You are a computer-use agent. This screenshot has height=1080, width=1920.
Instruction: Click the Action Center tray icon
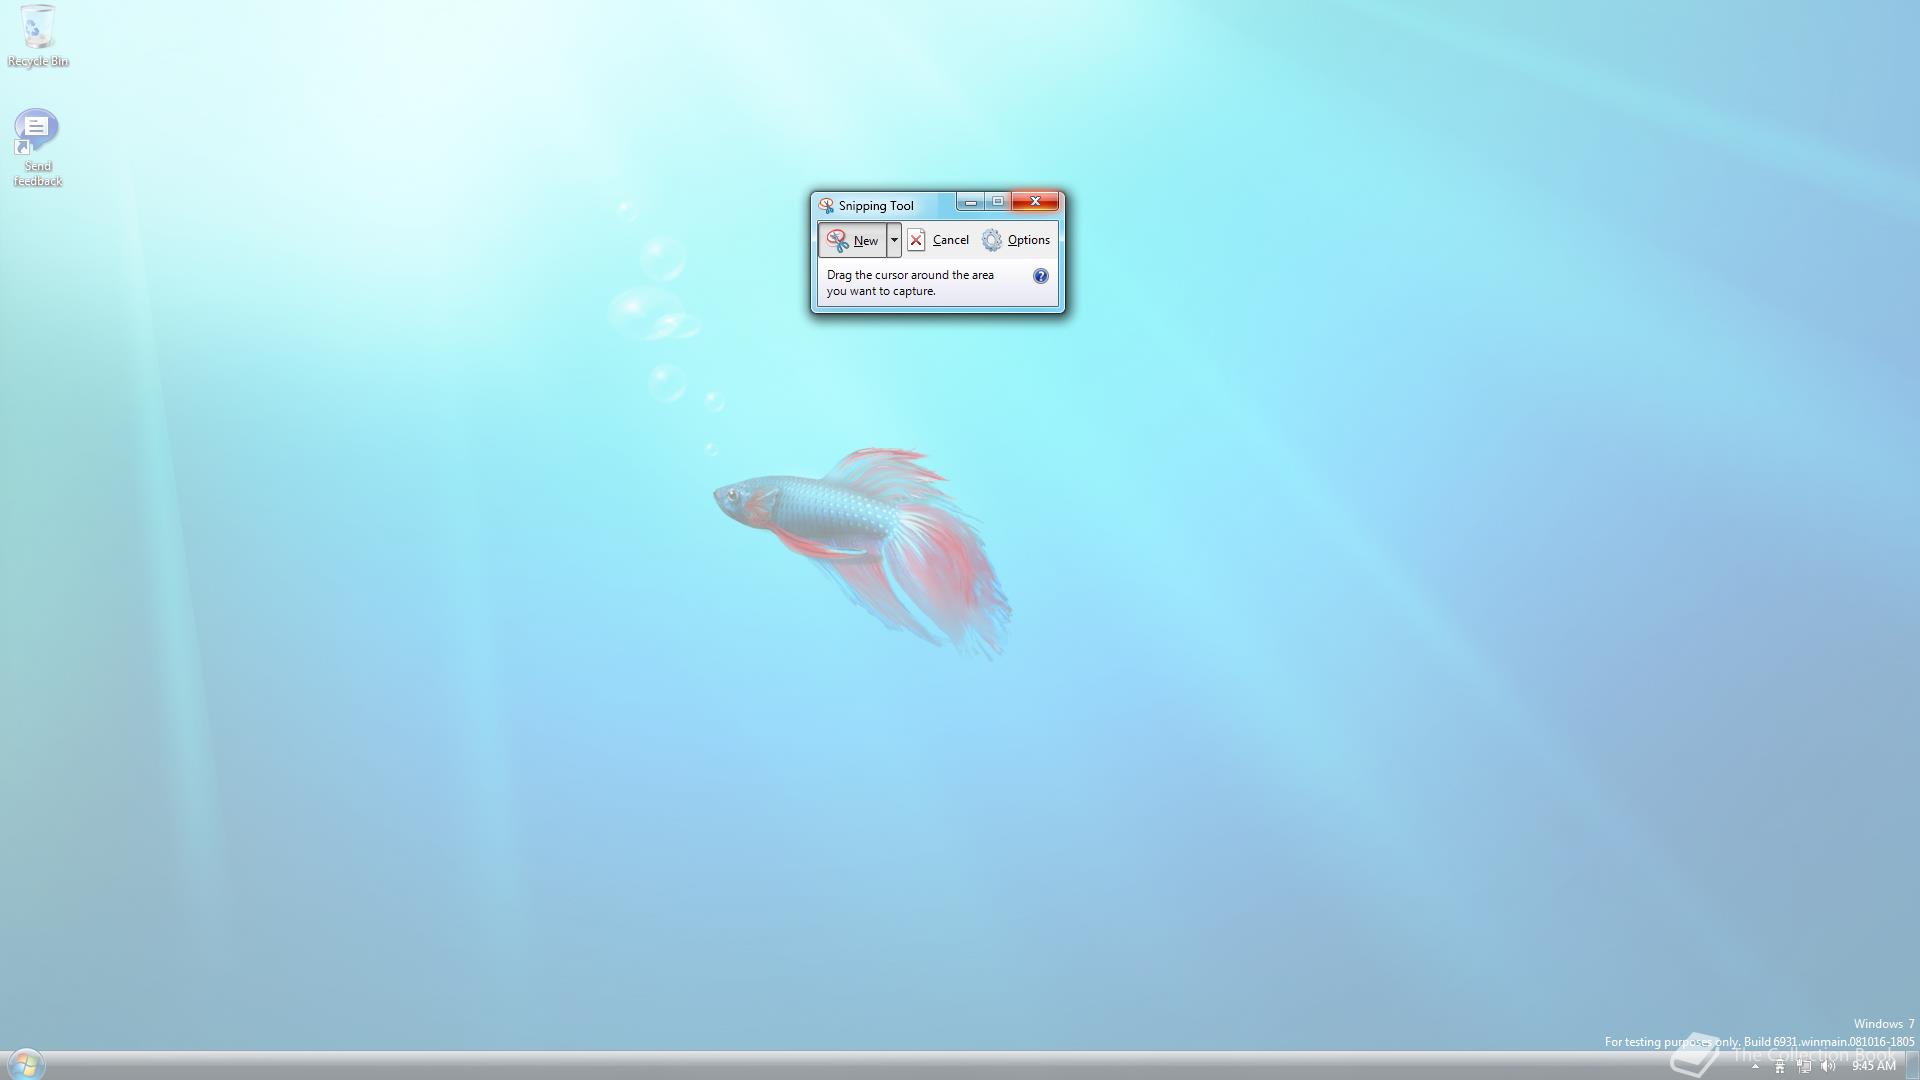[x=1780, y=1066]
